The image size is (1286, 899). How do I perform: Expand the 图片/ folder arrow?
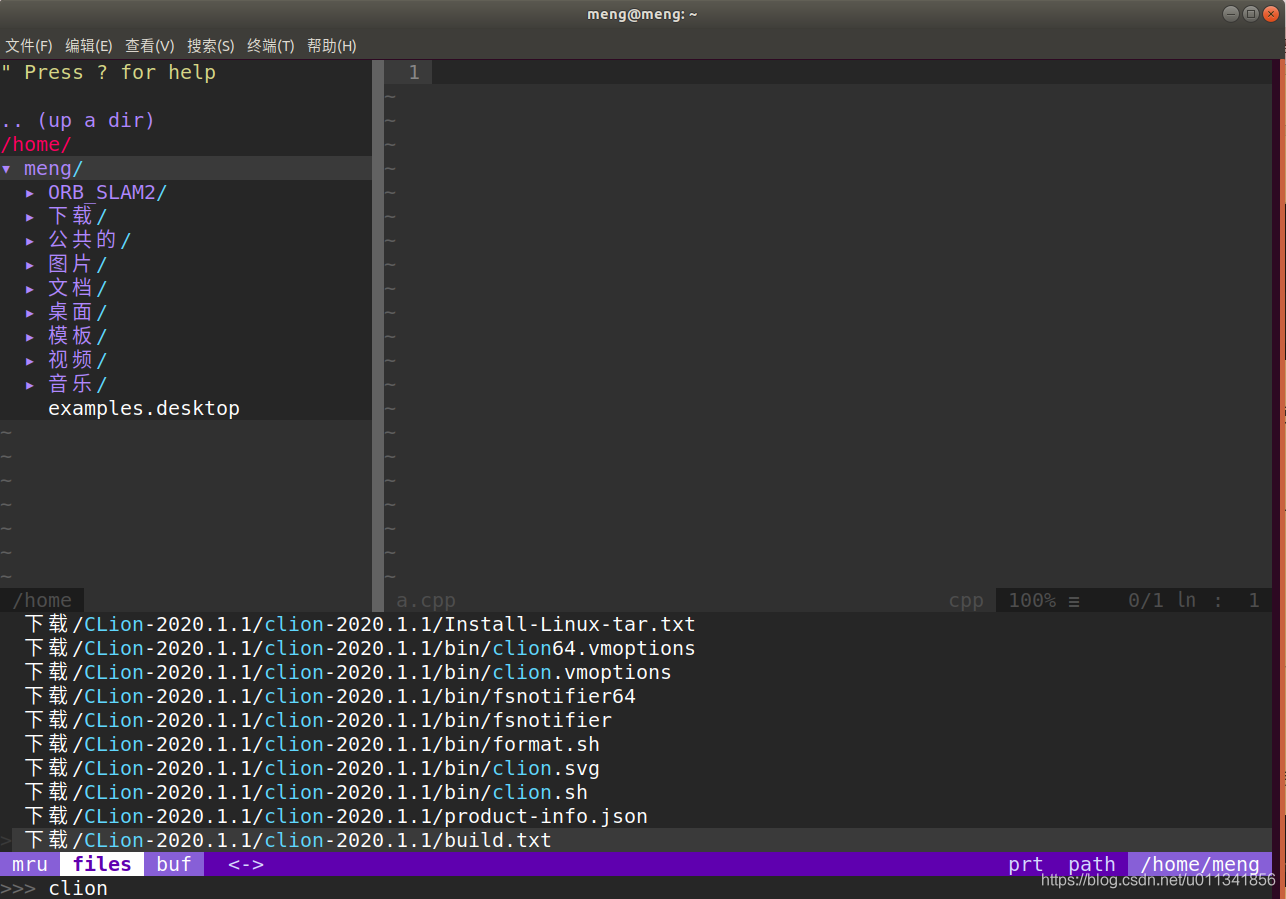tap(30, 264)
